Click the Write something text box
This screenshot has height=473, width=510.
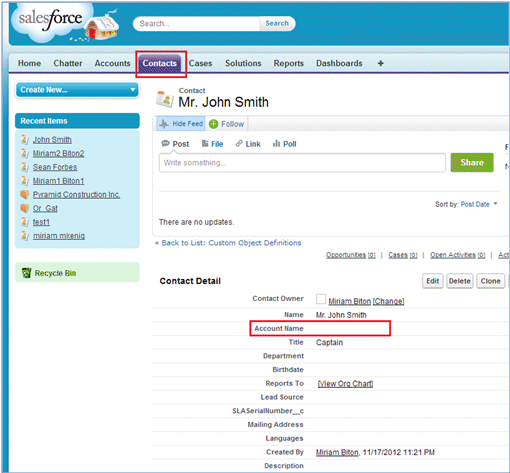302,163
